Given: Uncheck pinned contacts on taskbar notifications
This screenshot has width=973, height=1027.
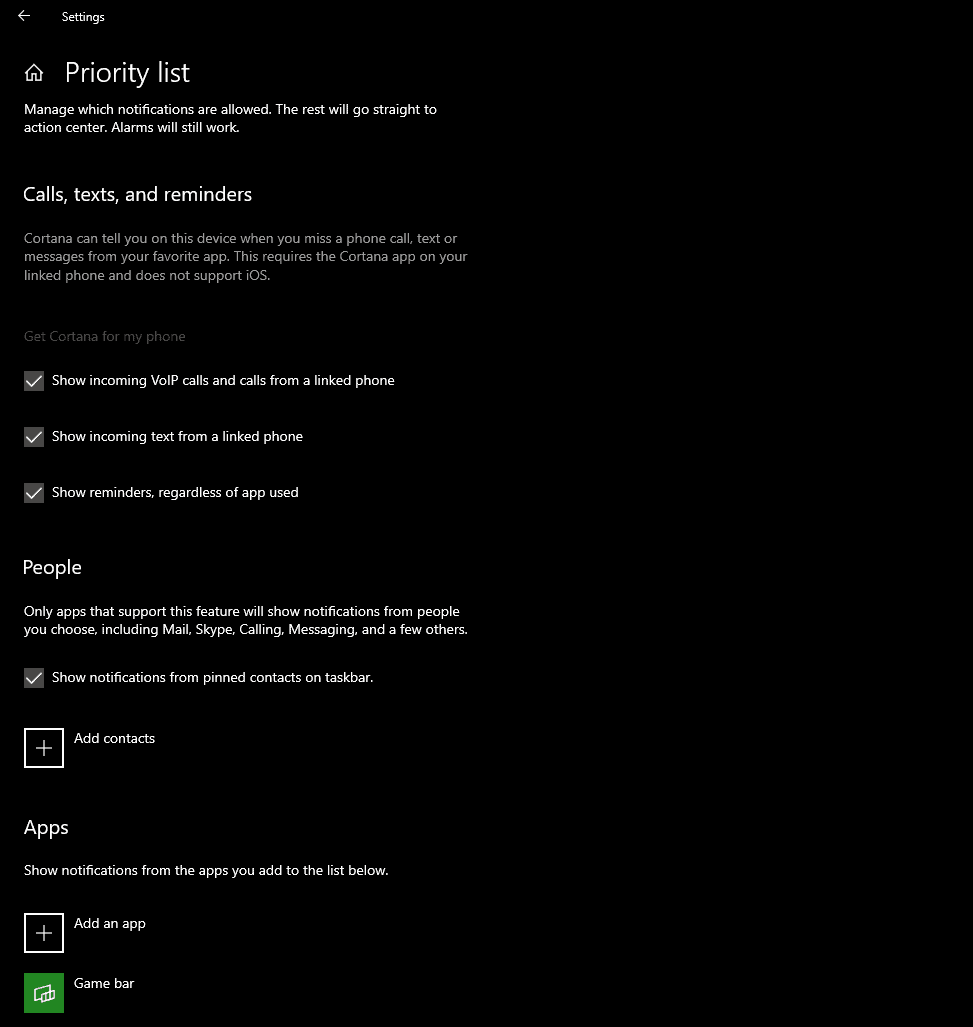Looking at the screenshot, I should click(x=34, y=678).
